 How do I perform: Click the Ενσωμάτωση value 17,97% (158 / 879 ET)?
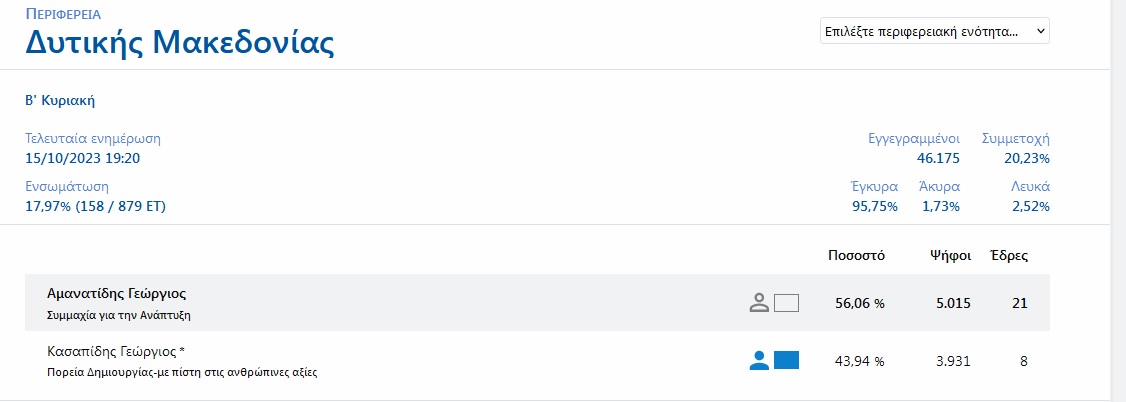[95, 206]
